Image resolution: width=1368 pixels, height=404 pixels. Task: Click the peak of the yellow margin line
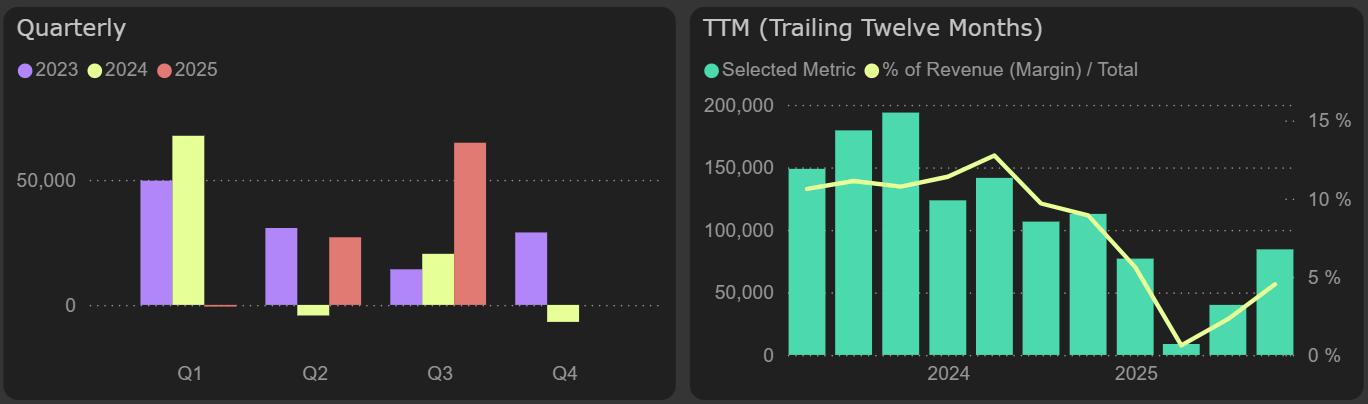pyautogui.click(x=994, y=155)
